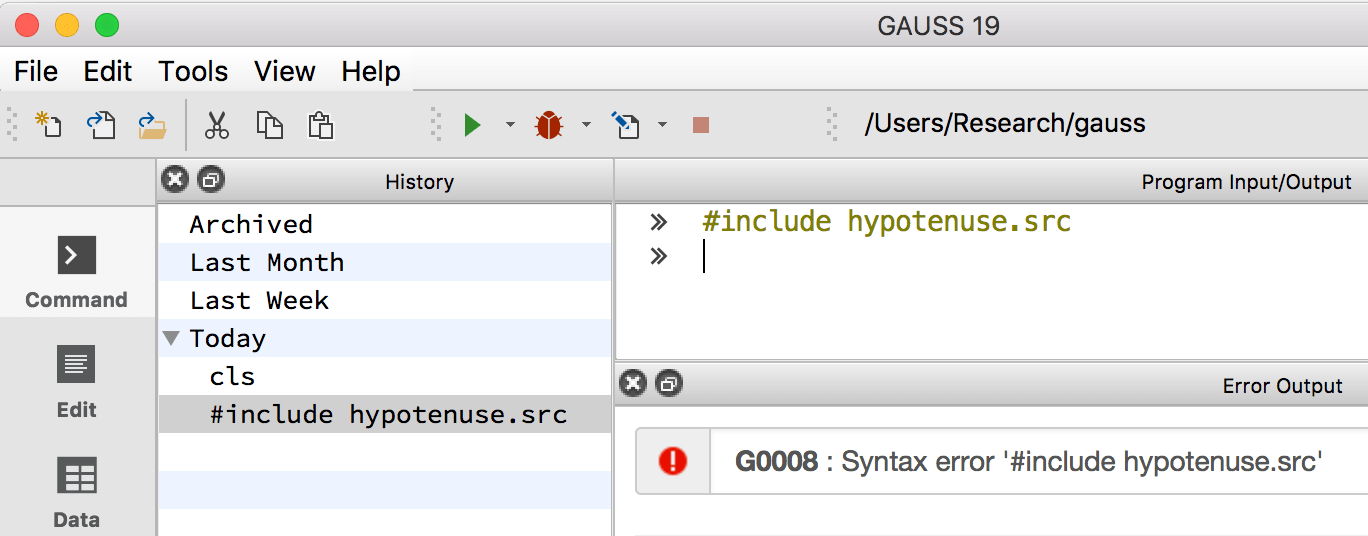Open the File menu
This screenshot has width=1368, height=536.
[x=36, y=72]
